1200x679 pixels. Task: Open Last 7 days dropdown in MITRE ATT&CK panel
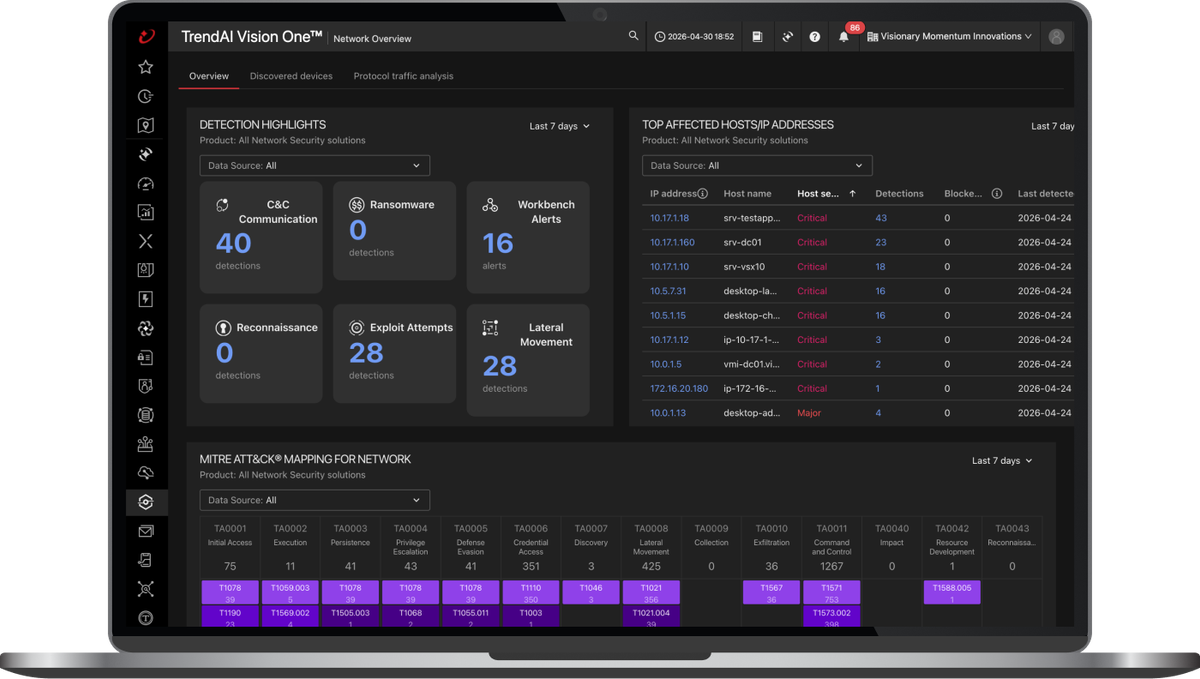pyautogui.click(x=1002, y=461)
